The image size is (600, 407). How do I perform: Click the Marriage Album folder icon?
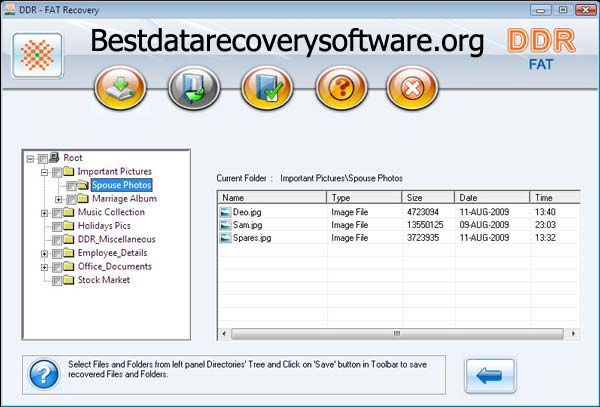(83, 199)
